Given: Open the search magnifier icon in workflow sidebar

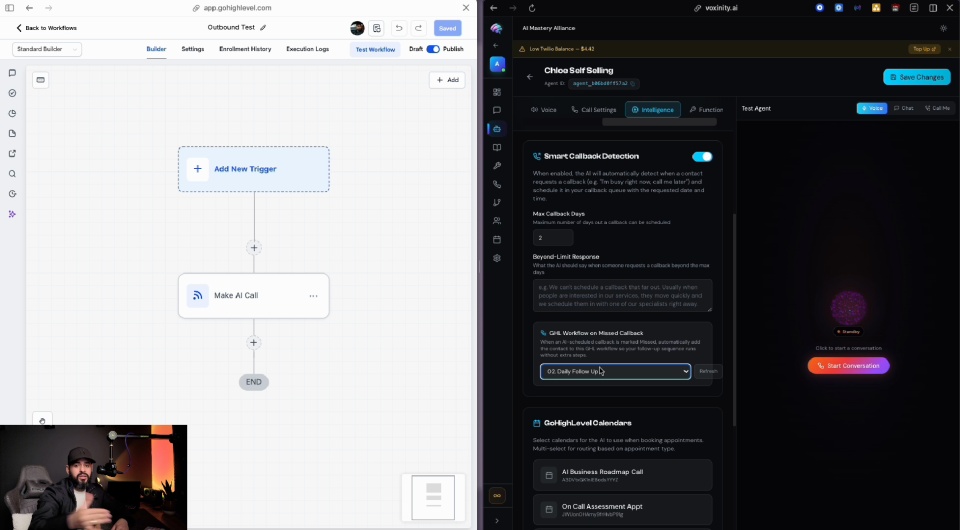Looking at the screenshot, I should pyautogui.click(x=12, y=174).
